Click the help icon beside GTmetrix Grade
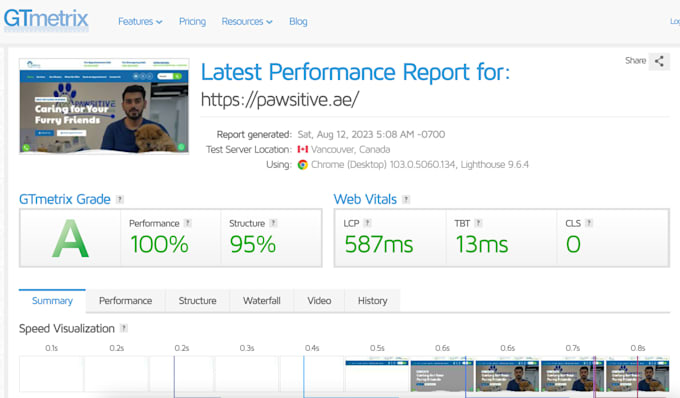 120,199
